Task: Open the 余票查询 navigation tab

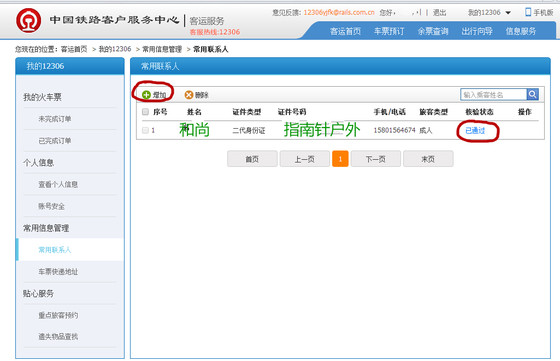Action: [433, 31]
